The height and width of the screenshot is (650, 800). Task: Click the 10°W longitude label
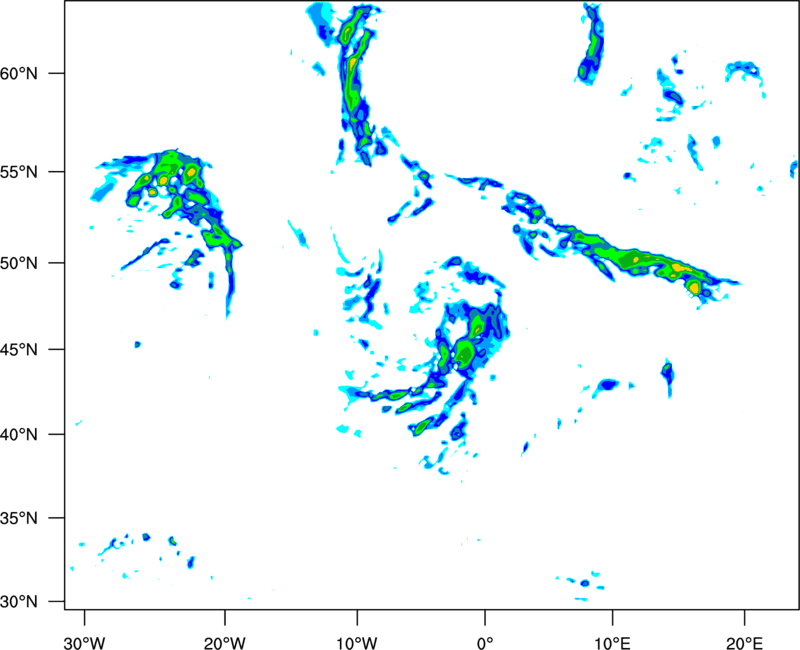[357, 643]
